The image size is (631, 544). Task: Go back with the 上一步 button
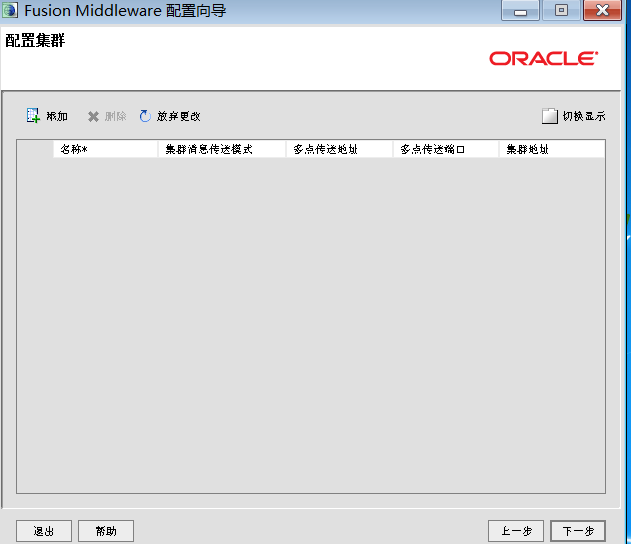516,531
